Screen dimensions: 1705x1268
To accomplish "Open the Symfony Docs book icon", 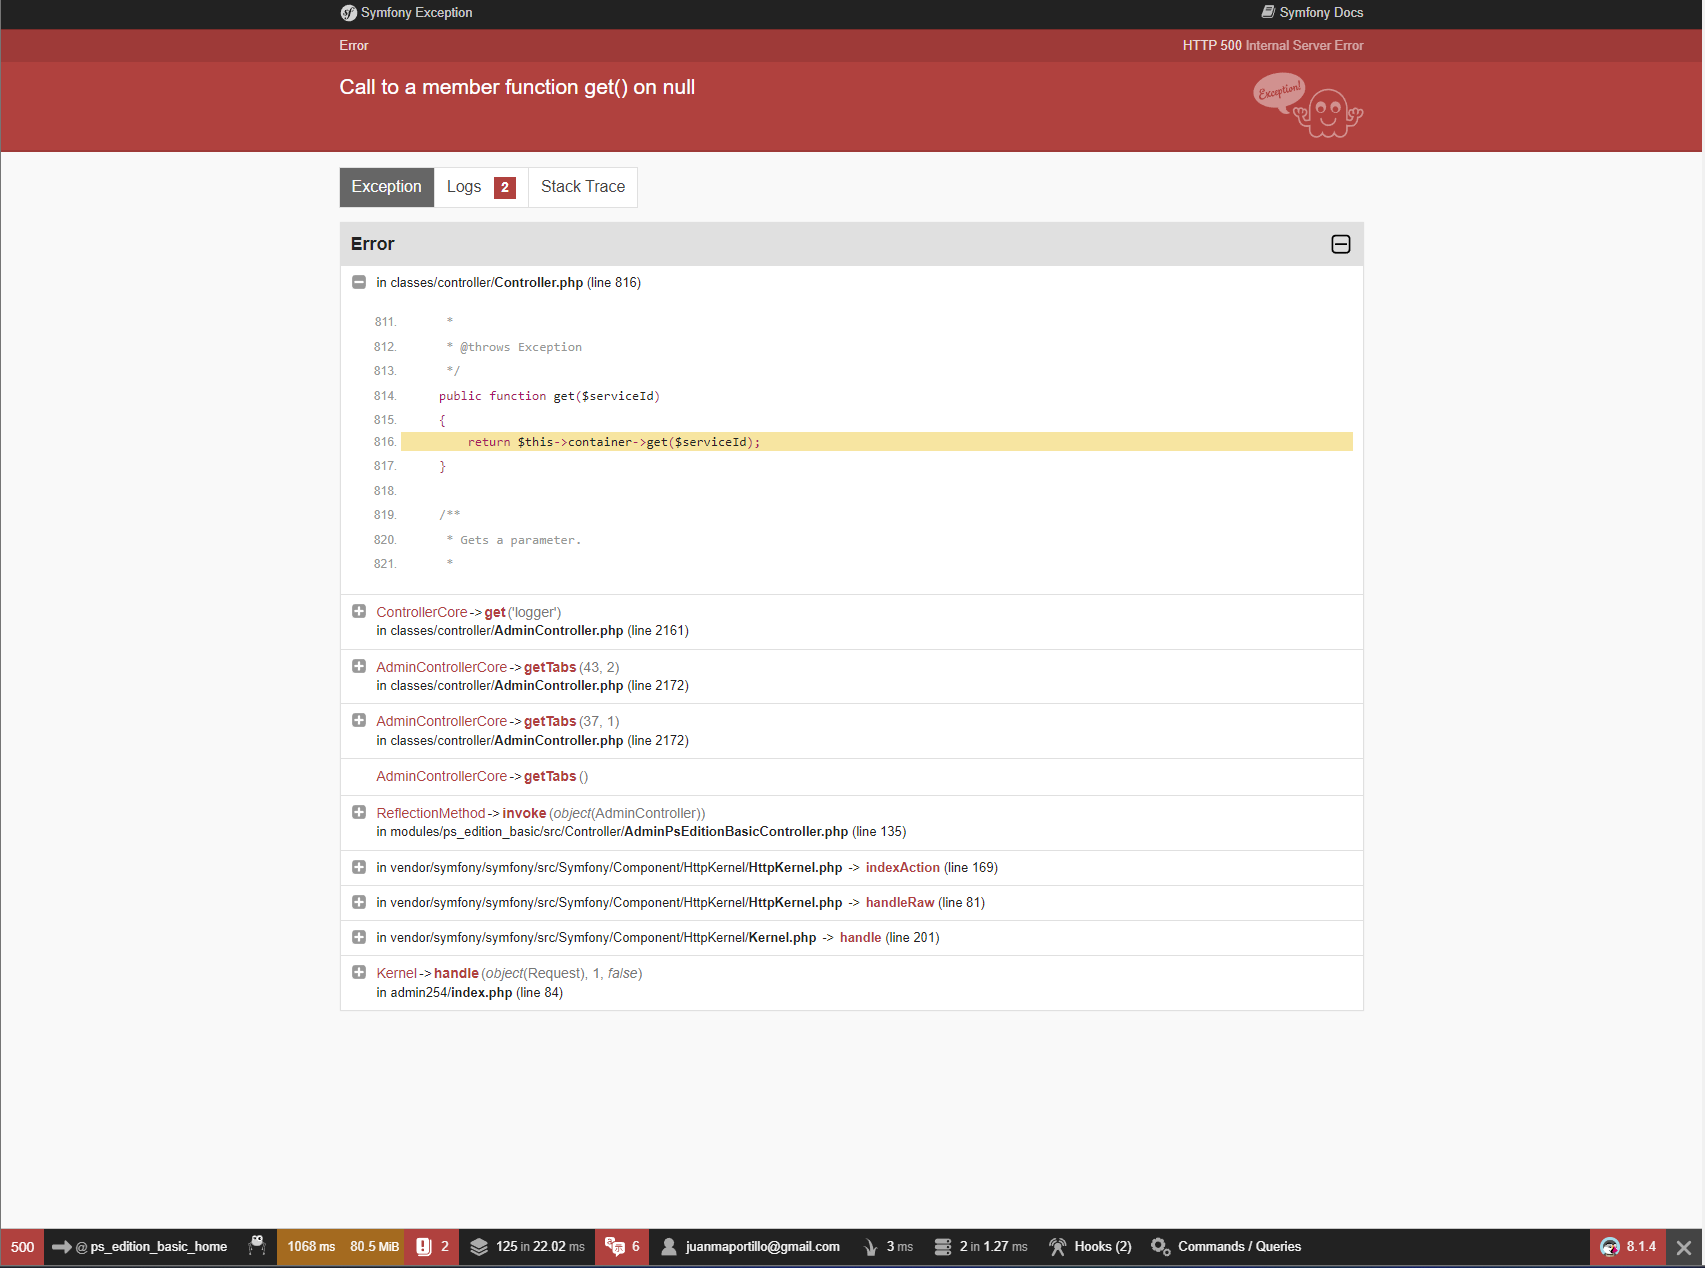I will point(1268,12).
